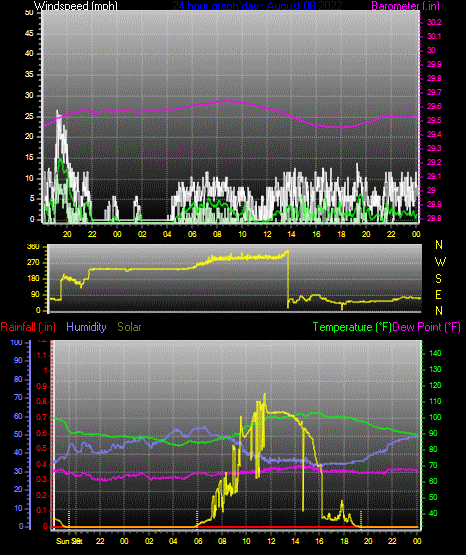The height and width of the screenshot is (555, 466).
Task: Click the red 0.2 on the rainfall axis
Action: coord(42,495)
